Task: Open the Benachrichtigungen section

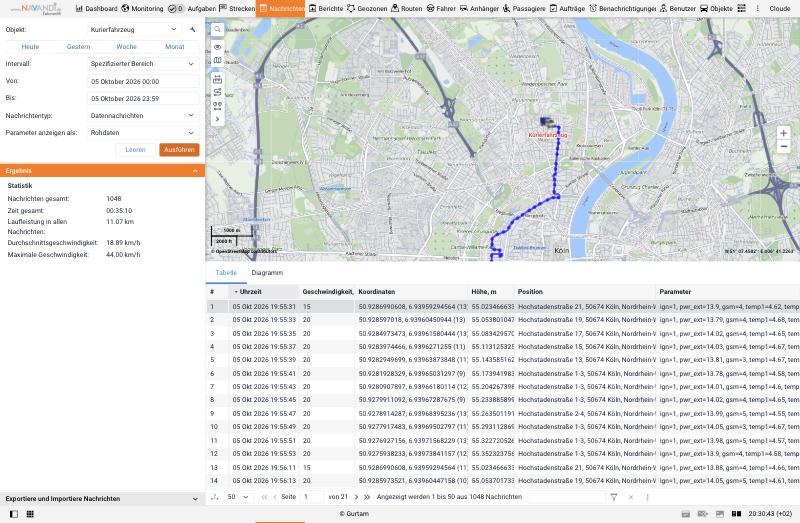Action: pos(623,8)
